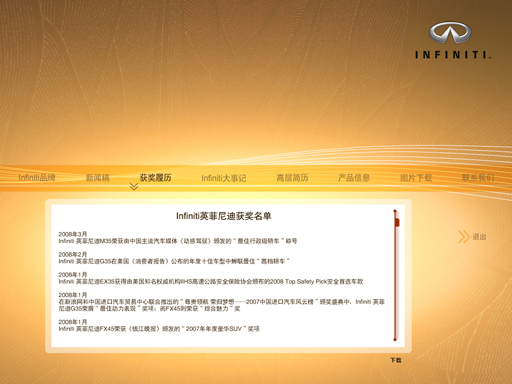Click the EX35 Top Safety Pick entry
The height and width of the screenshot is (384, 512).
211,278
